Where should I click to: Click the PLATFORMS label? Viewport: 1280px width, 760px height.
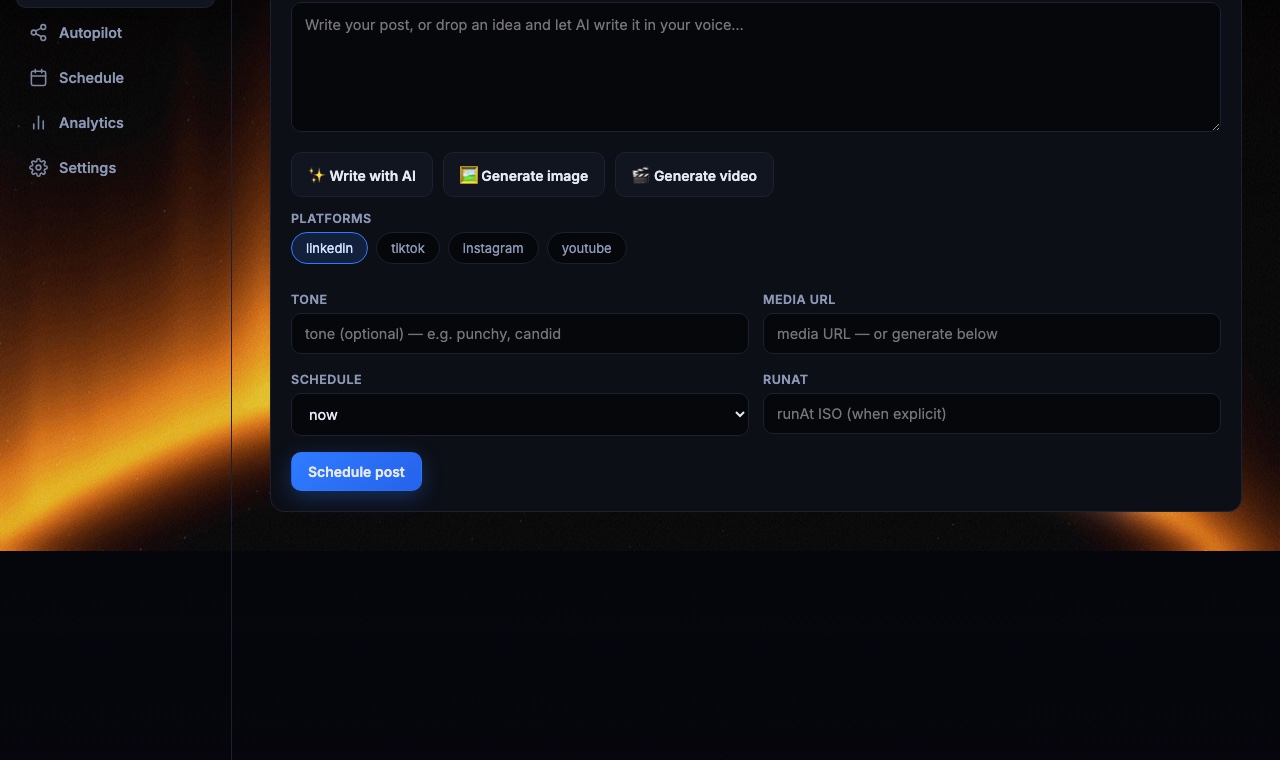[331, 218]
